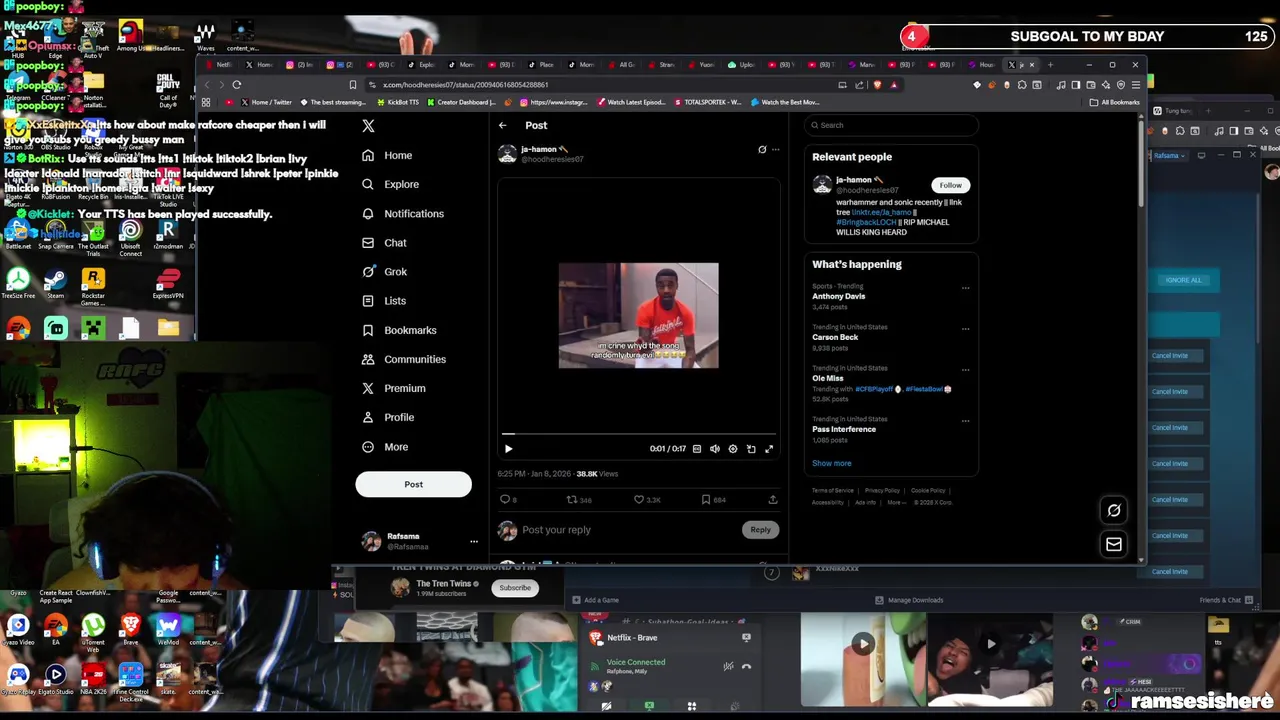Open Grok explain icon on the post
This screenshot has height=720, width=1280.
[762, 150]
